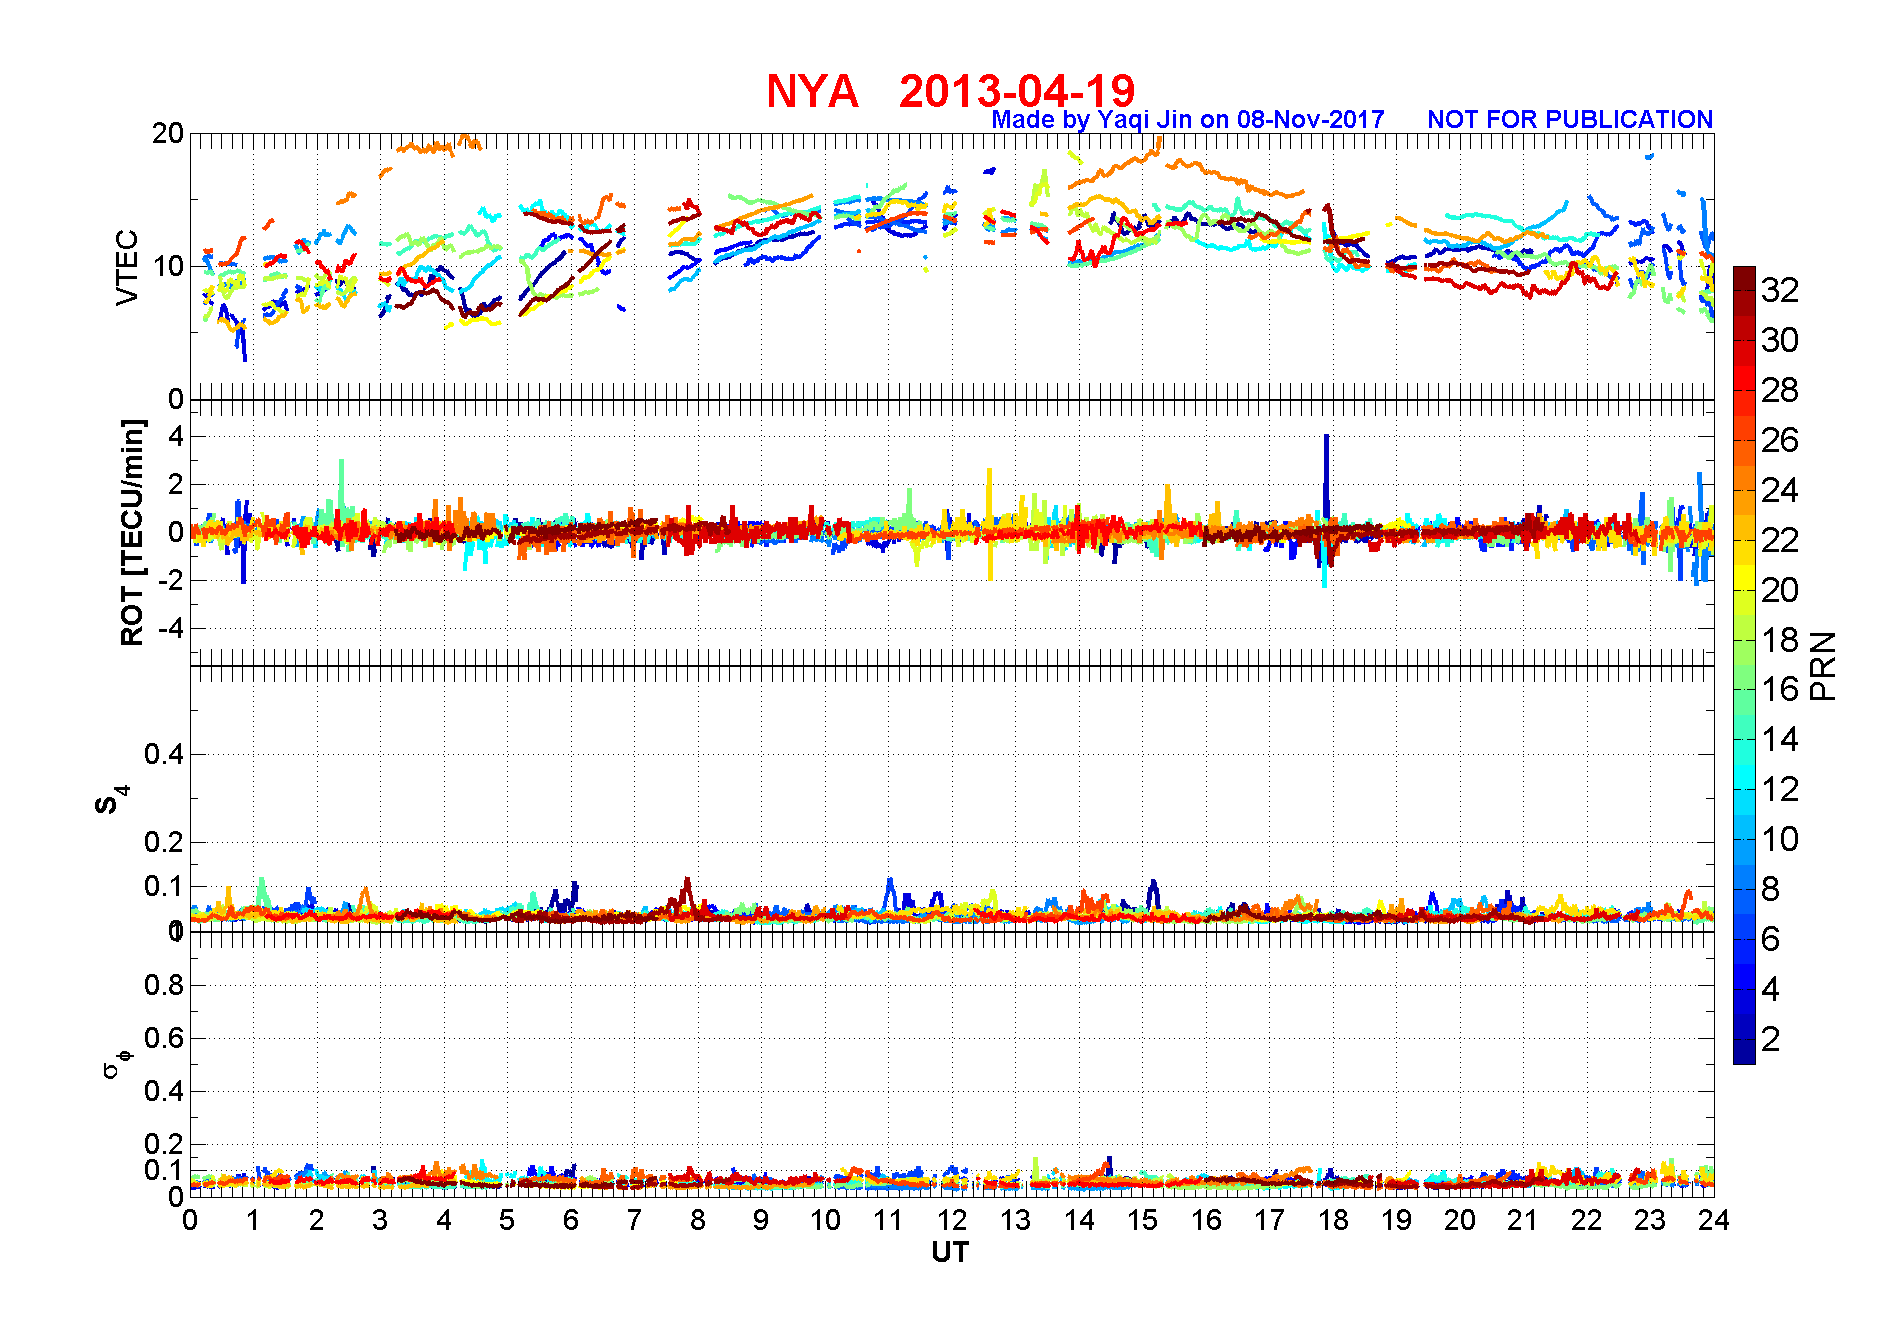Click the "NOT FOR PUBLICATION" notice
Screen dimensions: 1904x1330
pos(1570,119)
